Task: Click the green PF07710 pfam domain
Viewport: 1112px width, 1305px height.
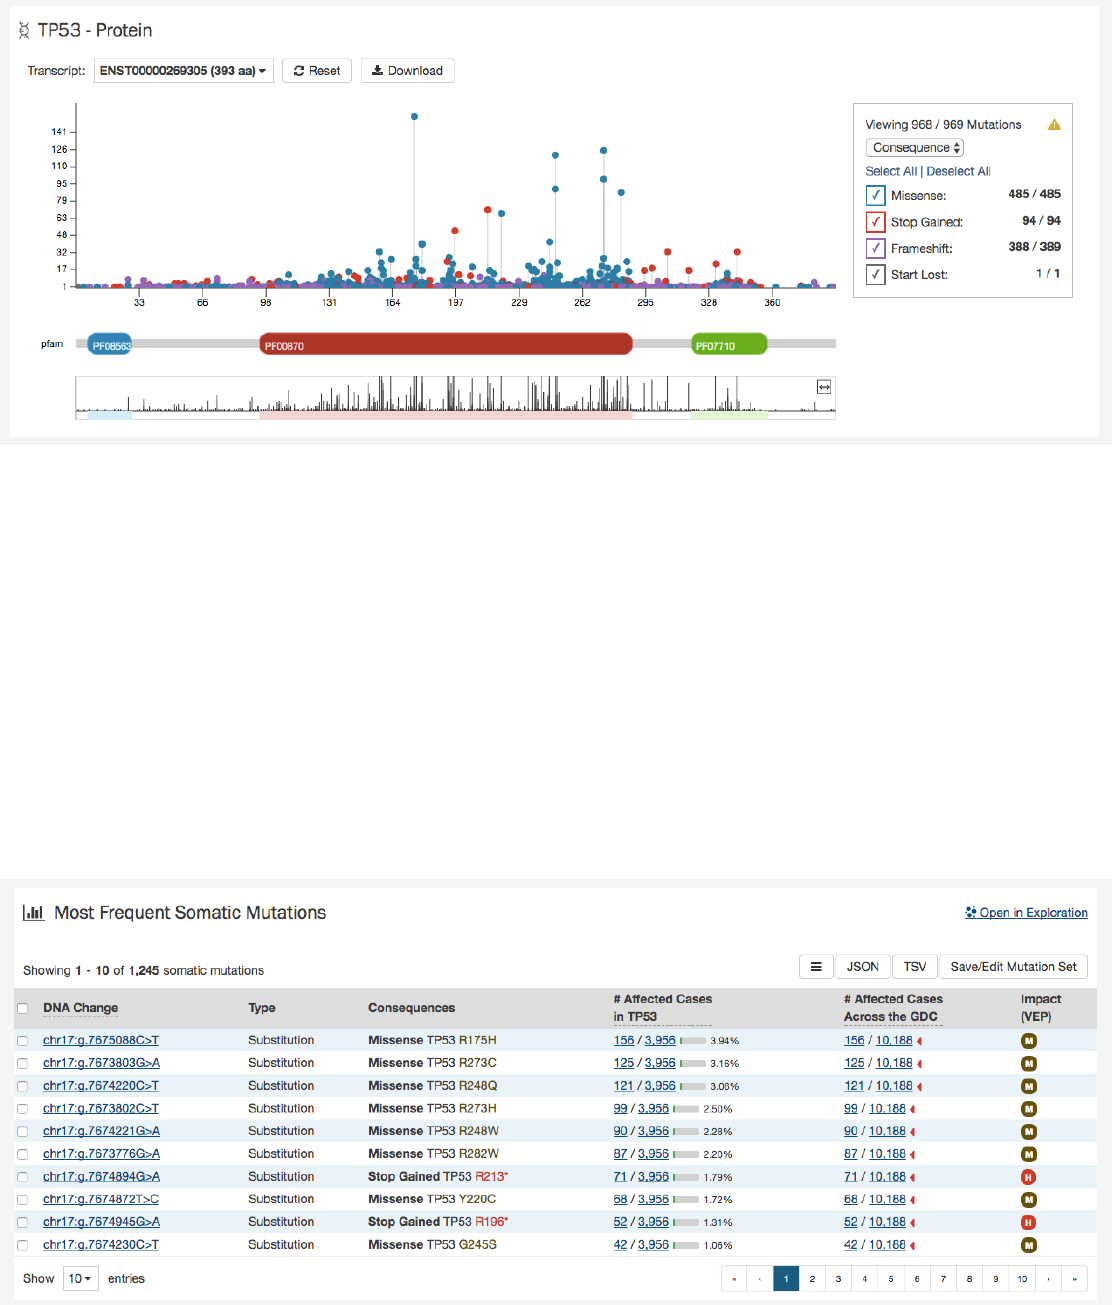Action: [x=730, y=345]
